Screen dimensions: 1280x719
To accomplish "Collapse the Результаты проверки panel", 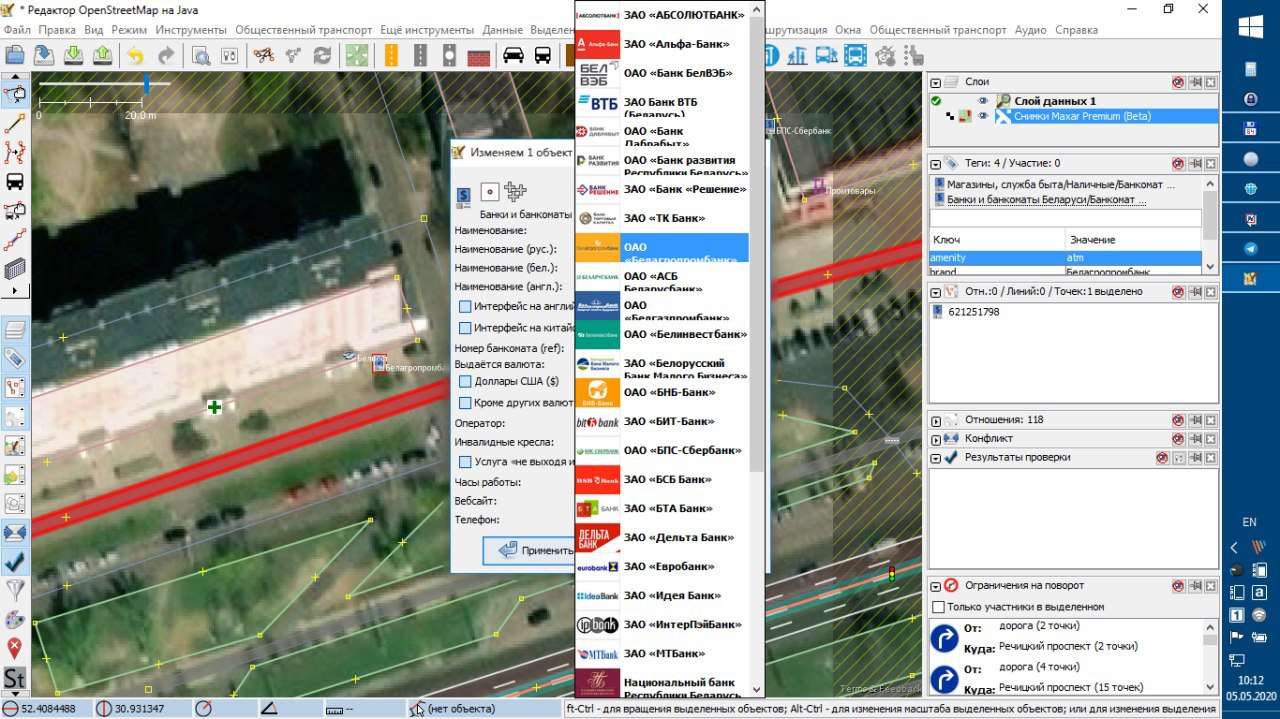I will [936, 457].
